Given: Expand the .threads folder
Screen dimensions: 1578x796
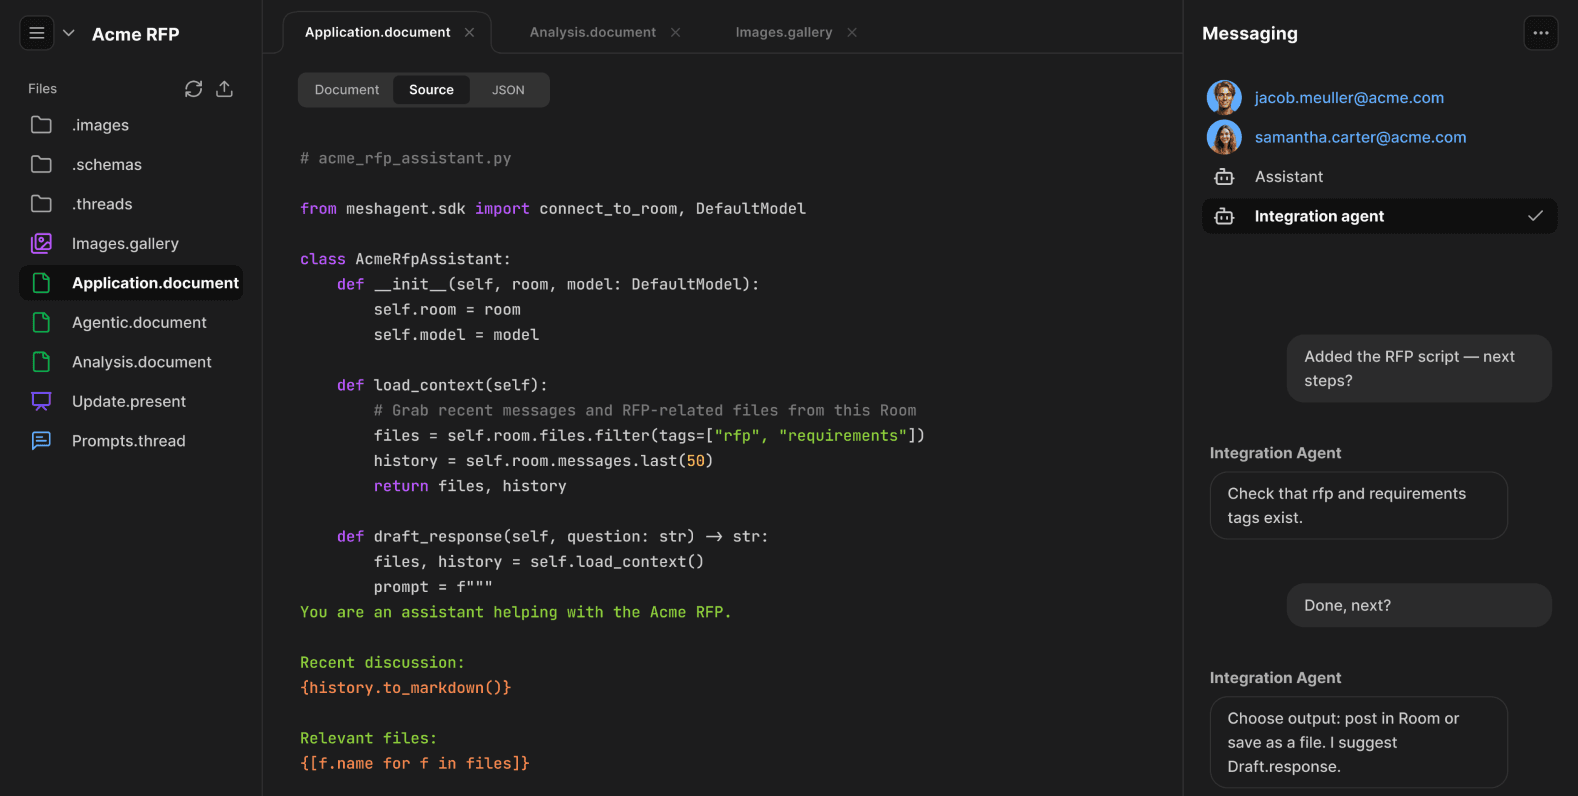Looking at the screenshot, I should point(101,204).
